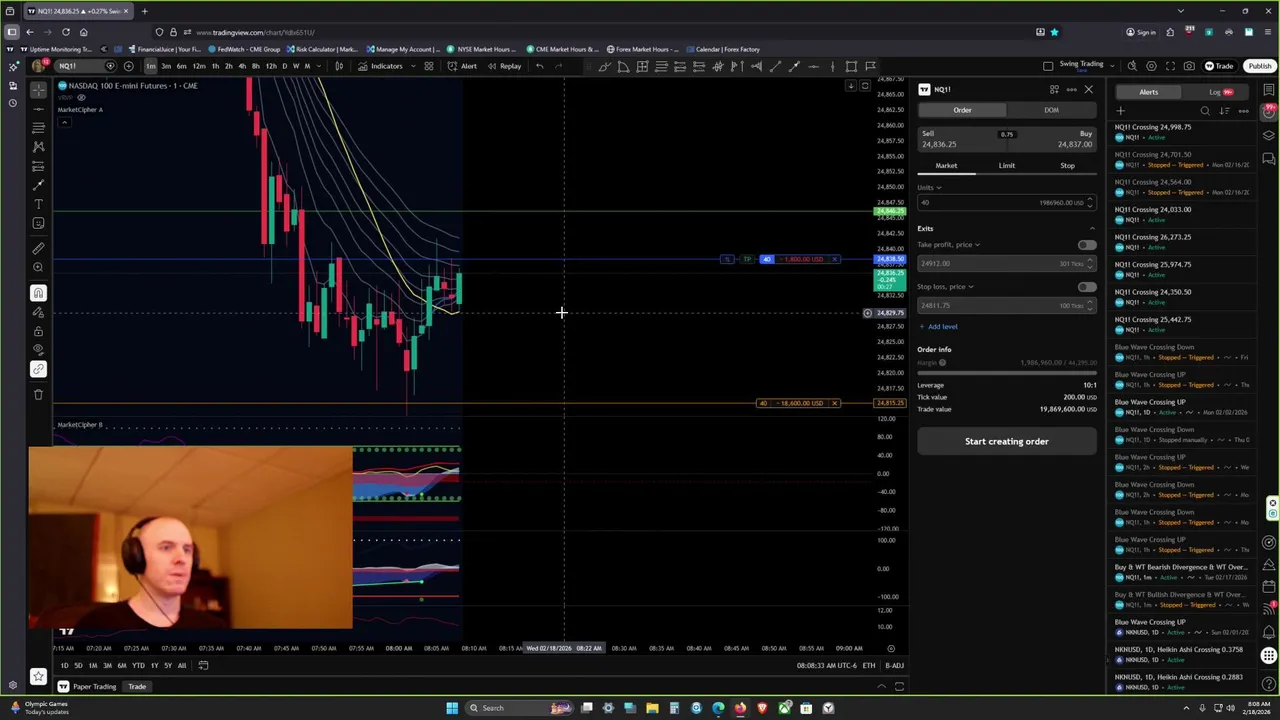Toggle hide all drawings eye tool
This screenshot has height=720, width=1280.
pos(38,350)
